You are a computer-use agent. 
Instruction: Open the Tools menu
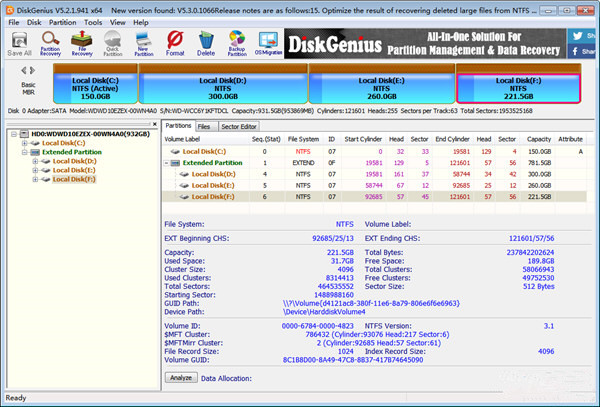(93, 20)
